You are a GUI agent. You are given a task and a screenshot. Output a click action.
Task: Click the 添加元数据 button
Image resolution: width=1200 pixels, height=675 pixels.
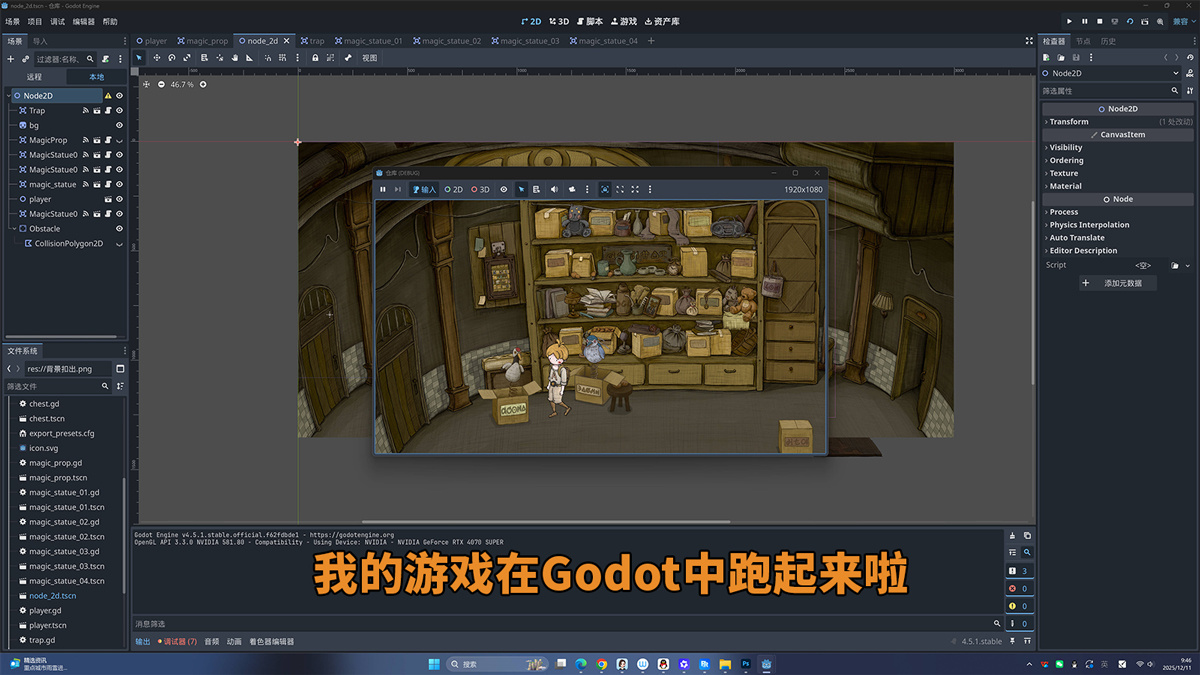click(1119, 283)
